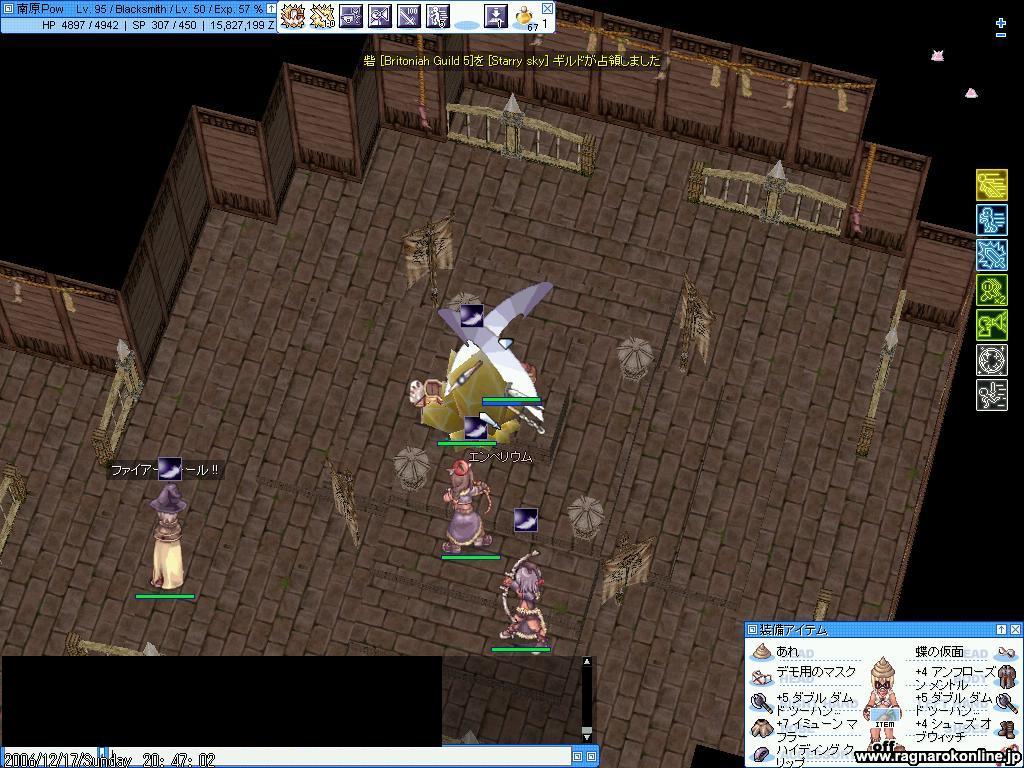Collapse the 装備アイテム equipment window

pyautogui.click(x=1001, y=630)
